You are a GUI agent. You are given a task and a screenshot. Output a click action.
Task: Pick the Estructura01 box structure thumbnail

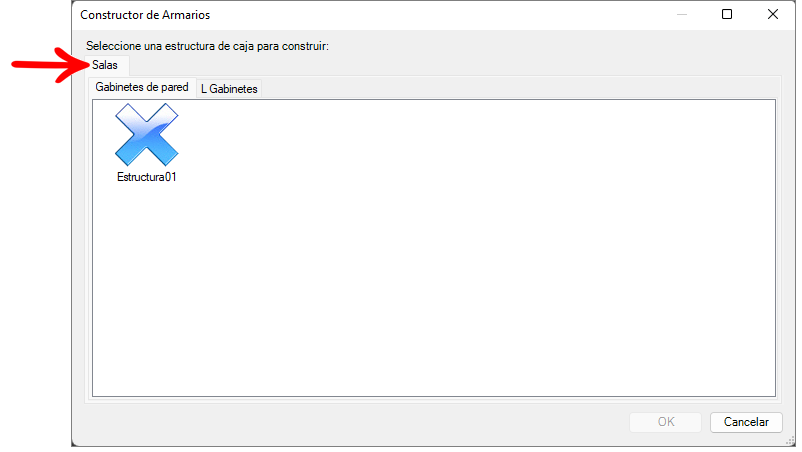click(x=147, y=134)
